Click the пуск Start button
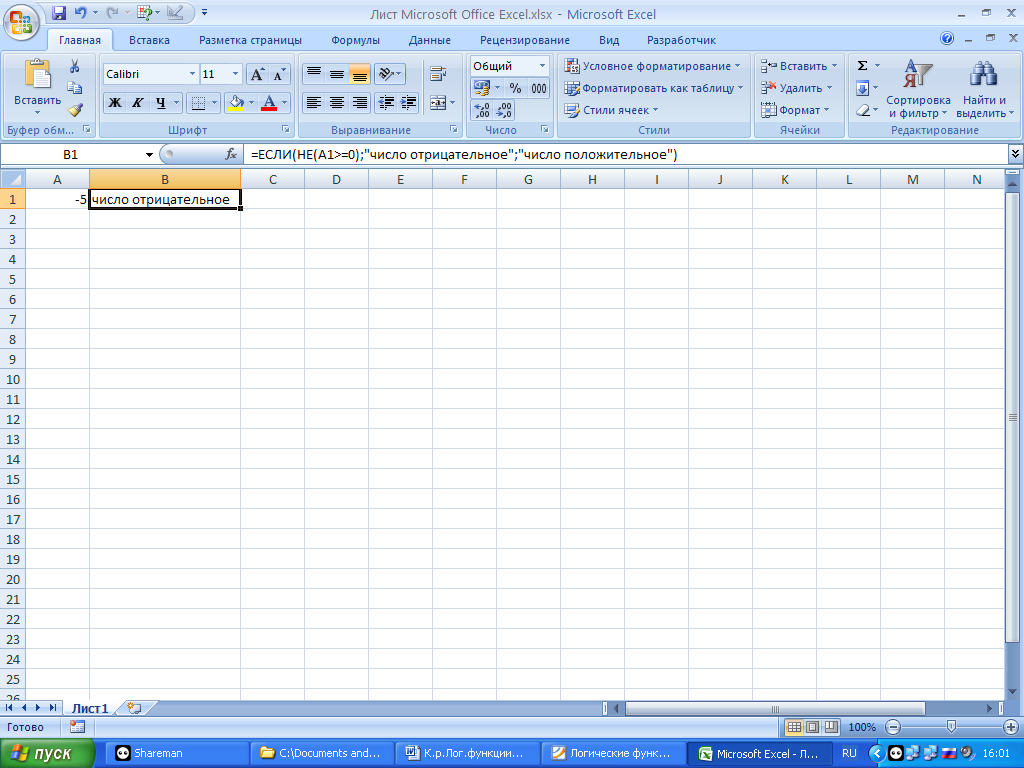This screenshot has width=1024, height=768. (47, 754)
